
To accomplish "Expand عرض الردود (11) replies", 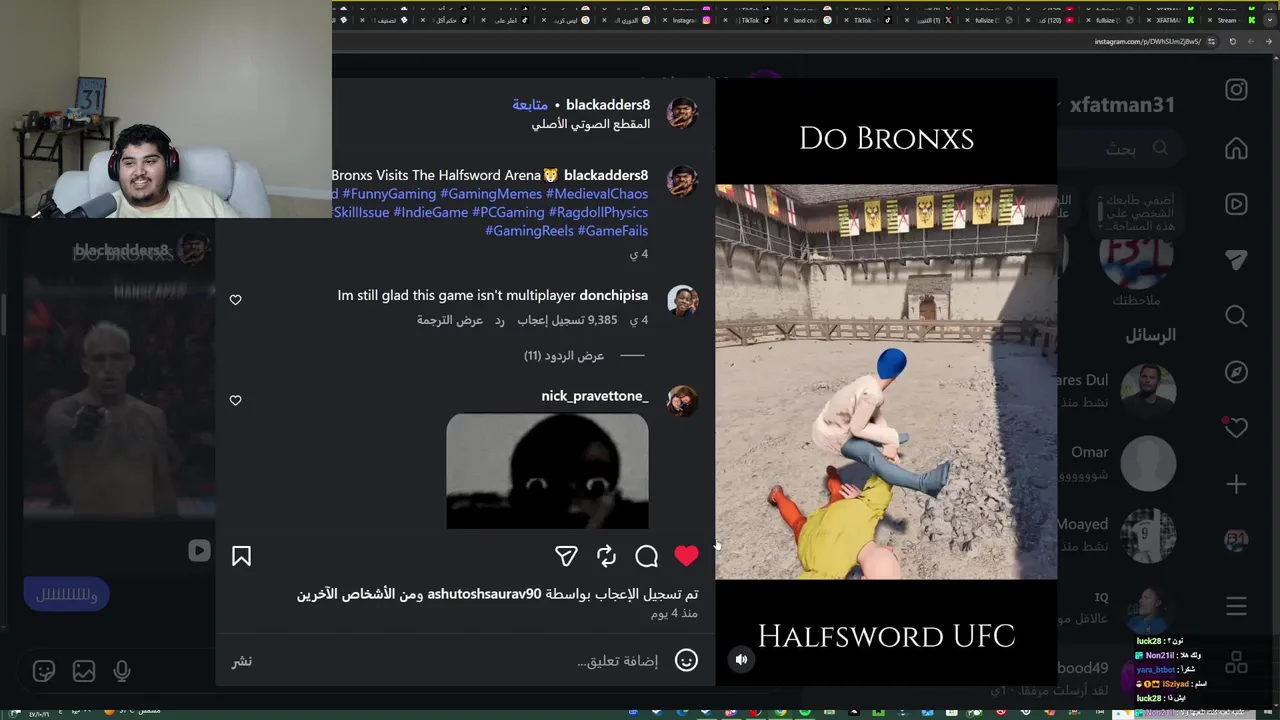I will (564, 356).
